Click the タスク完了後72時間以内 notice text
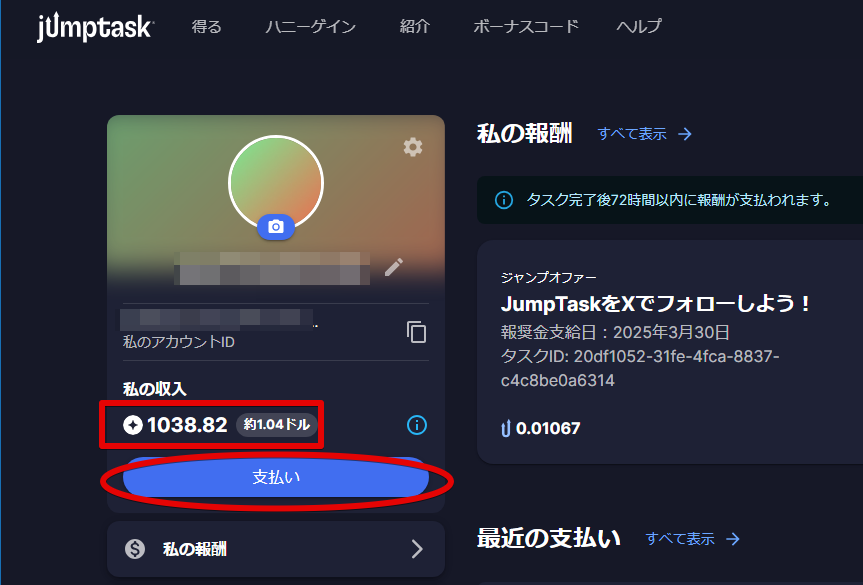The width and height of the screenshot is (863, 585). [x=680, y=199]
